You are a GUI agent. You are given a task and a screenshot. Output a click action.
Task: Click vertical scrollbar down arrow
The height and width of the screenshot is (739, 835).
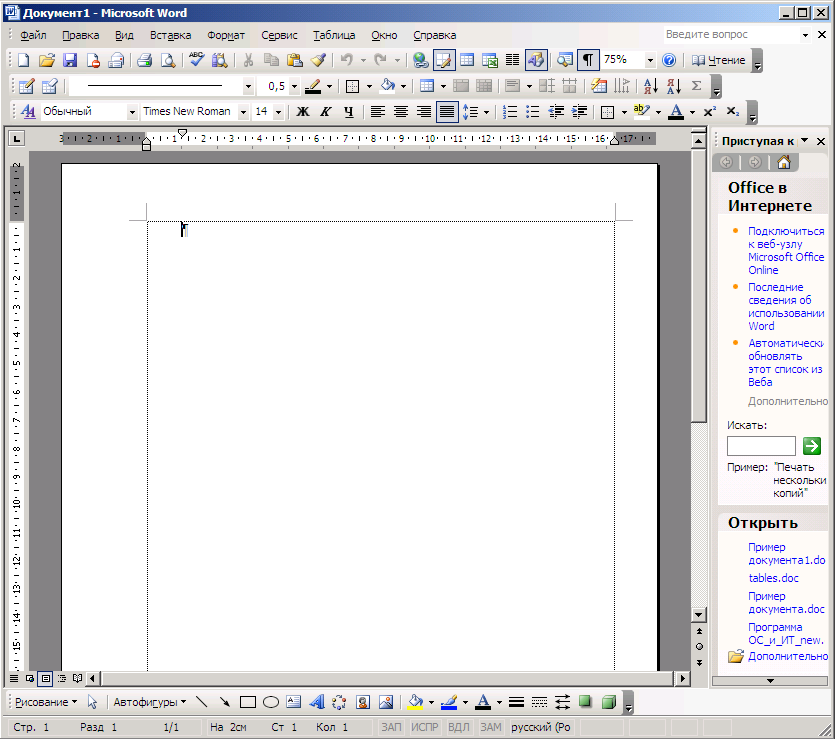click(699, 615)
